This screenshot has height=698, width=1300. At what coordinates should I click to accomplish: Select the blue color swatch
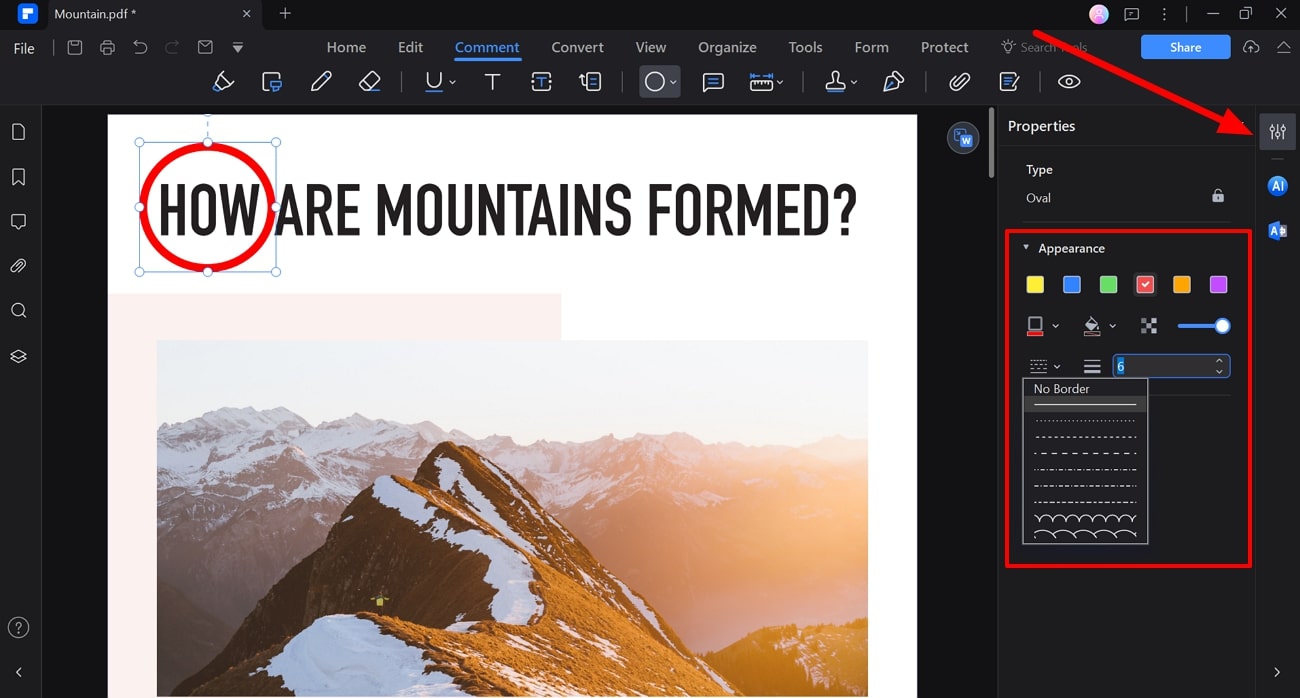point(1071,285)
